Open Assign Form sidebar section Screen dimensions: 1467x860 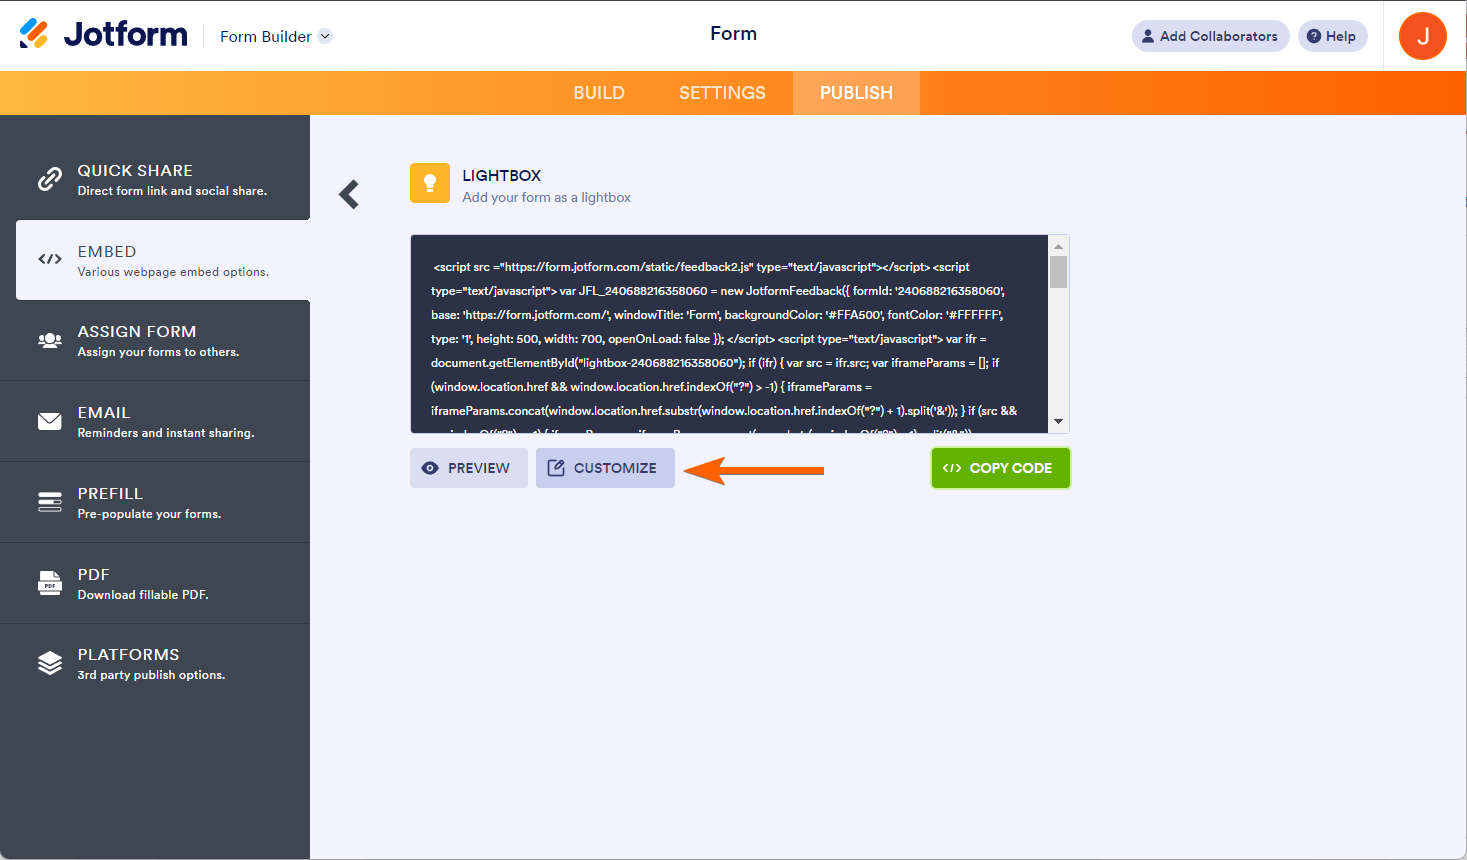(x=155, y=340)
